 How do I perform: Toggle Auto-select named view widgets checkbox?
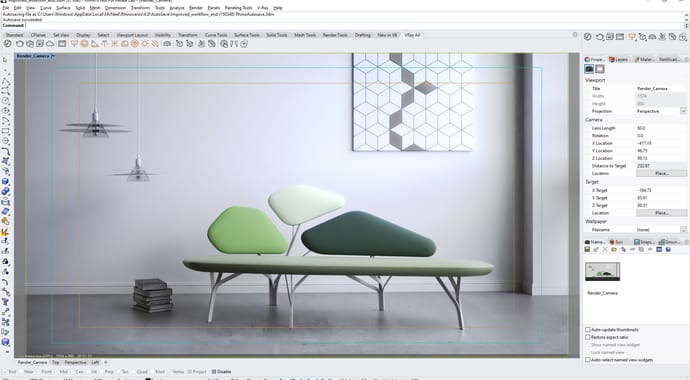click(587, 360)
